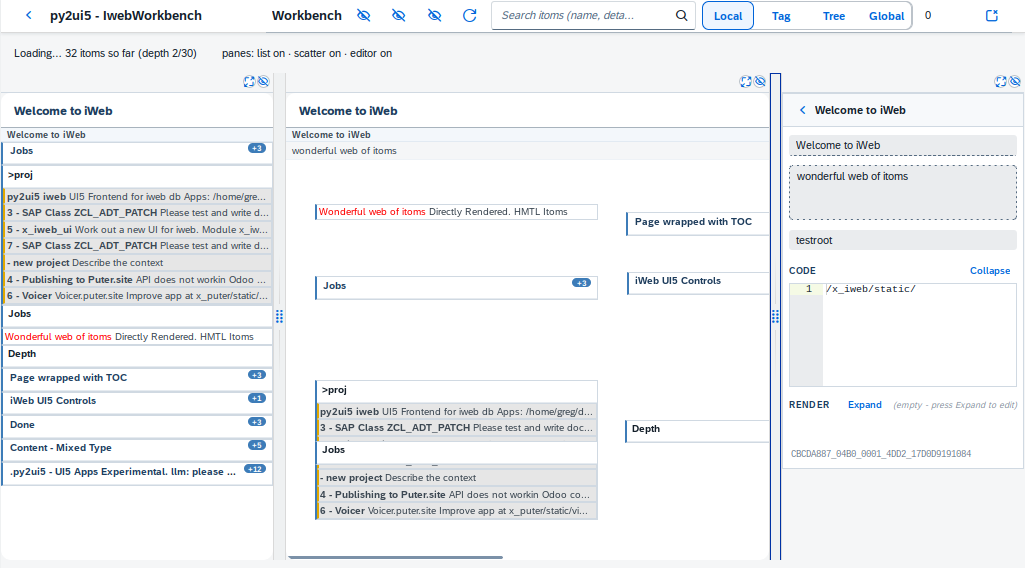Maximize the editor pane with fullscreen icon
The width and height of the screenshot is (1025, 568).
click(x=1000, y=82)
